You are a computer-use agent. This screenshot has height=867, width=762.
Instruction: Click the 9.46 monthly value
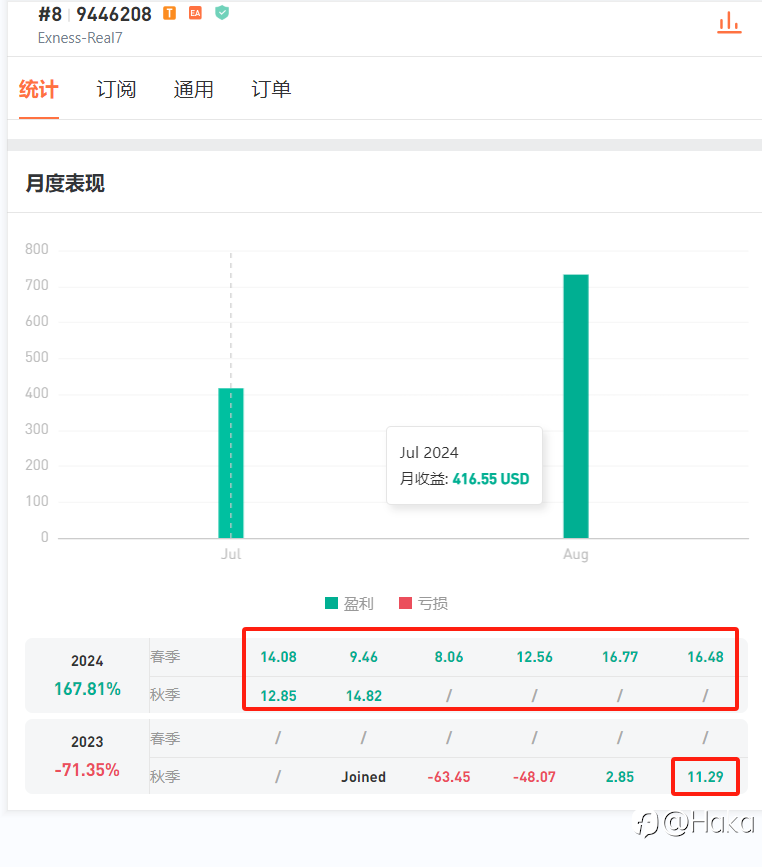[364, 657]
